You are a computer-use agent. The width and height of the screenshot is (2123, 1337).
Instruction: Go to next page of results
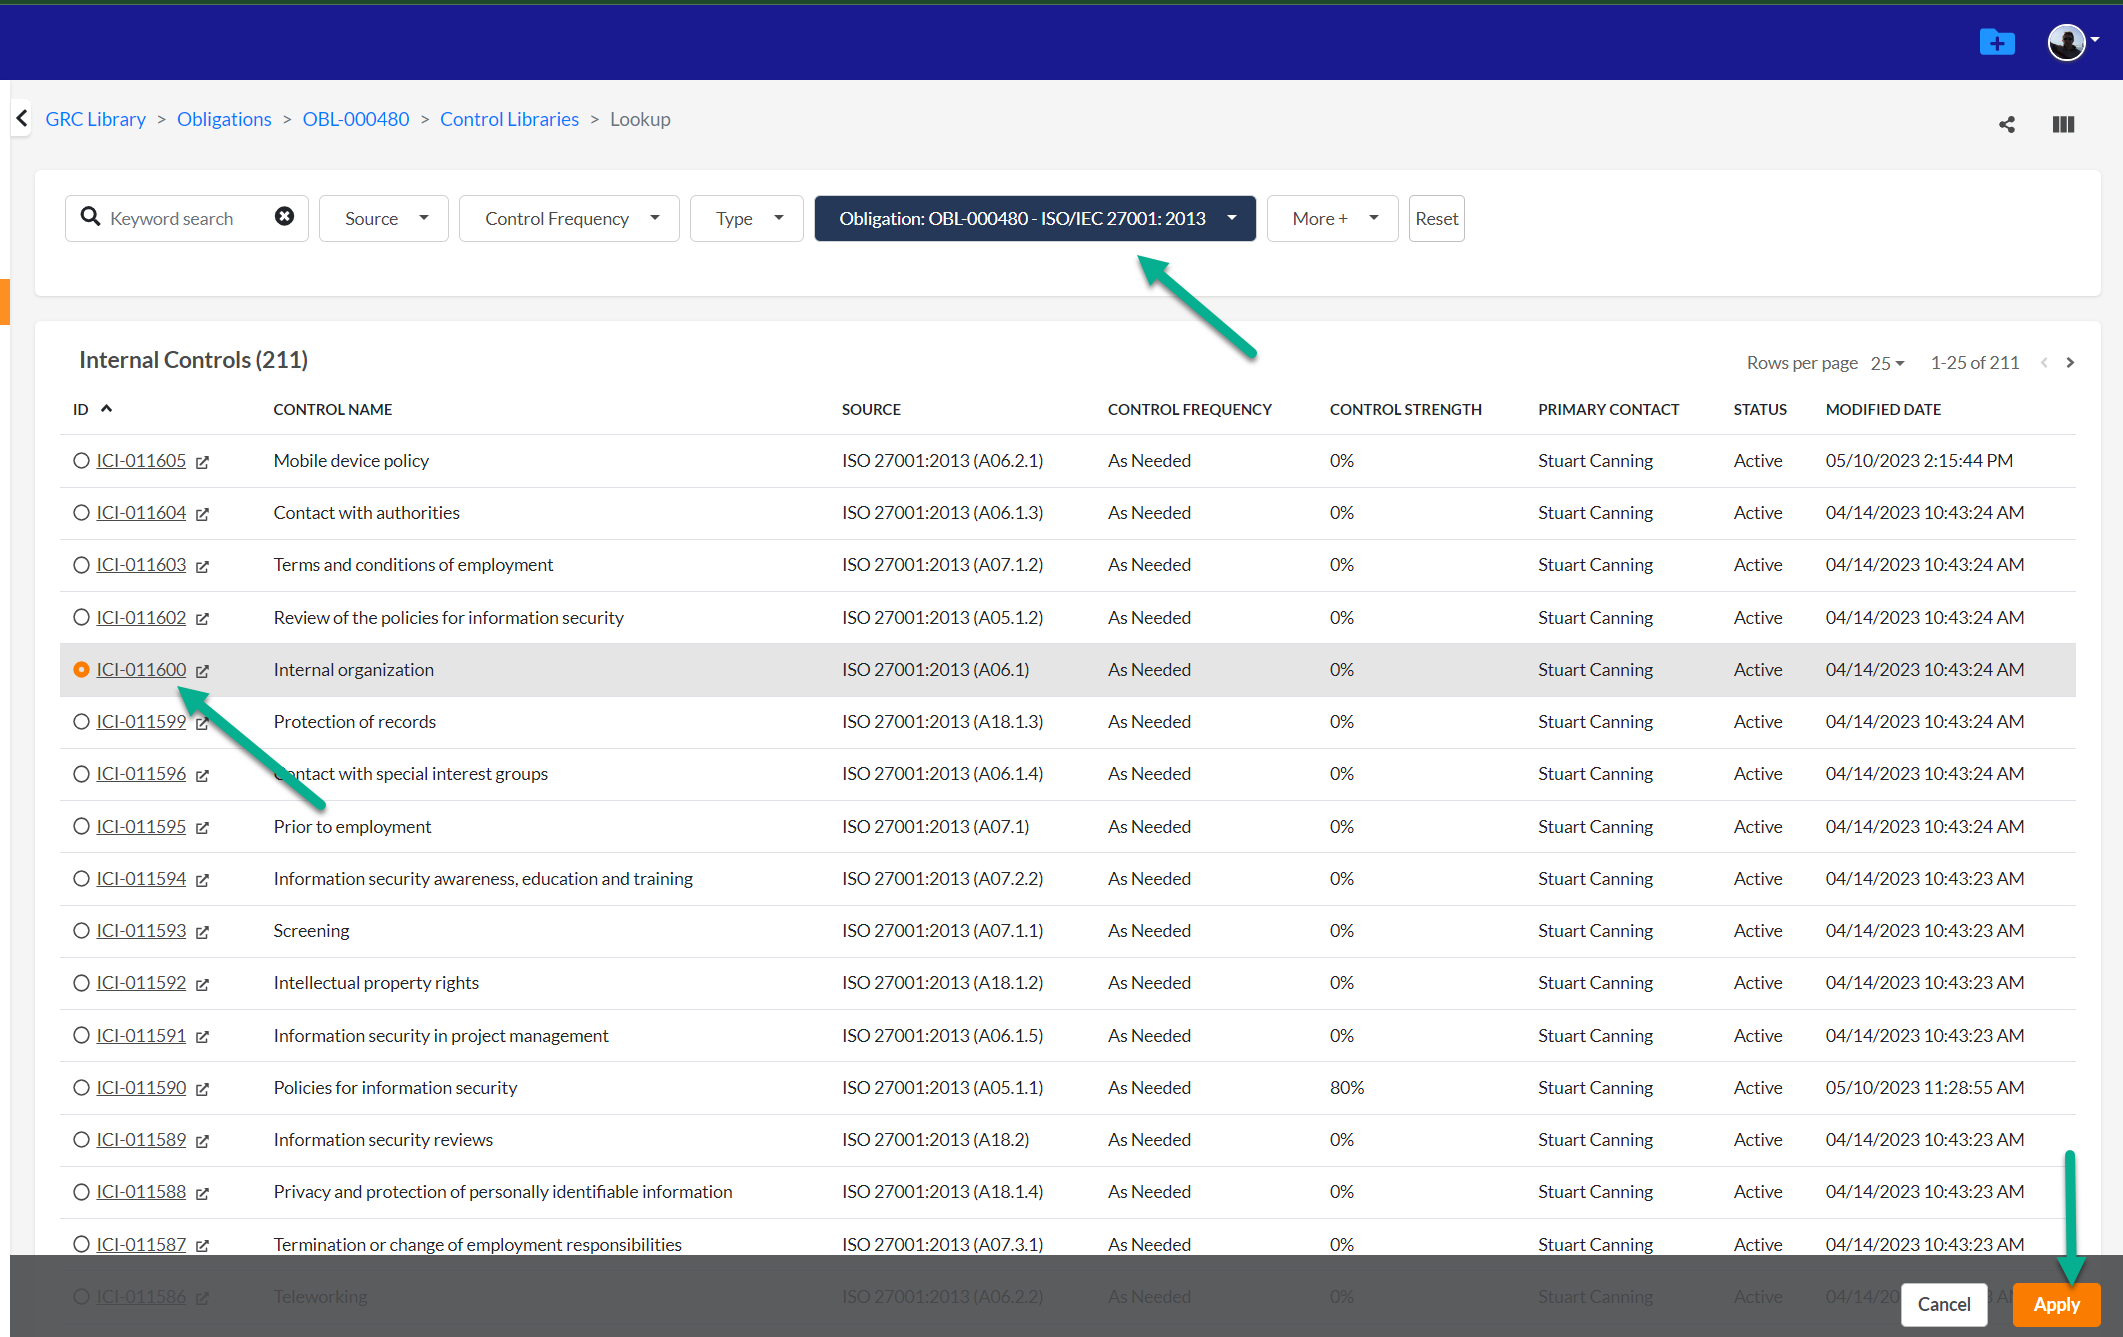(x=2070, y=363)
